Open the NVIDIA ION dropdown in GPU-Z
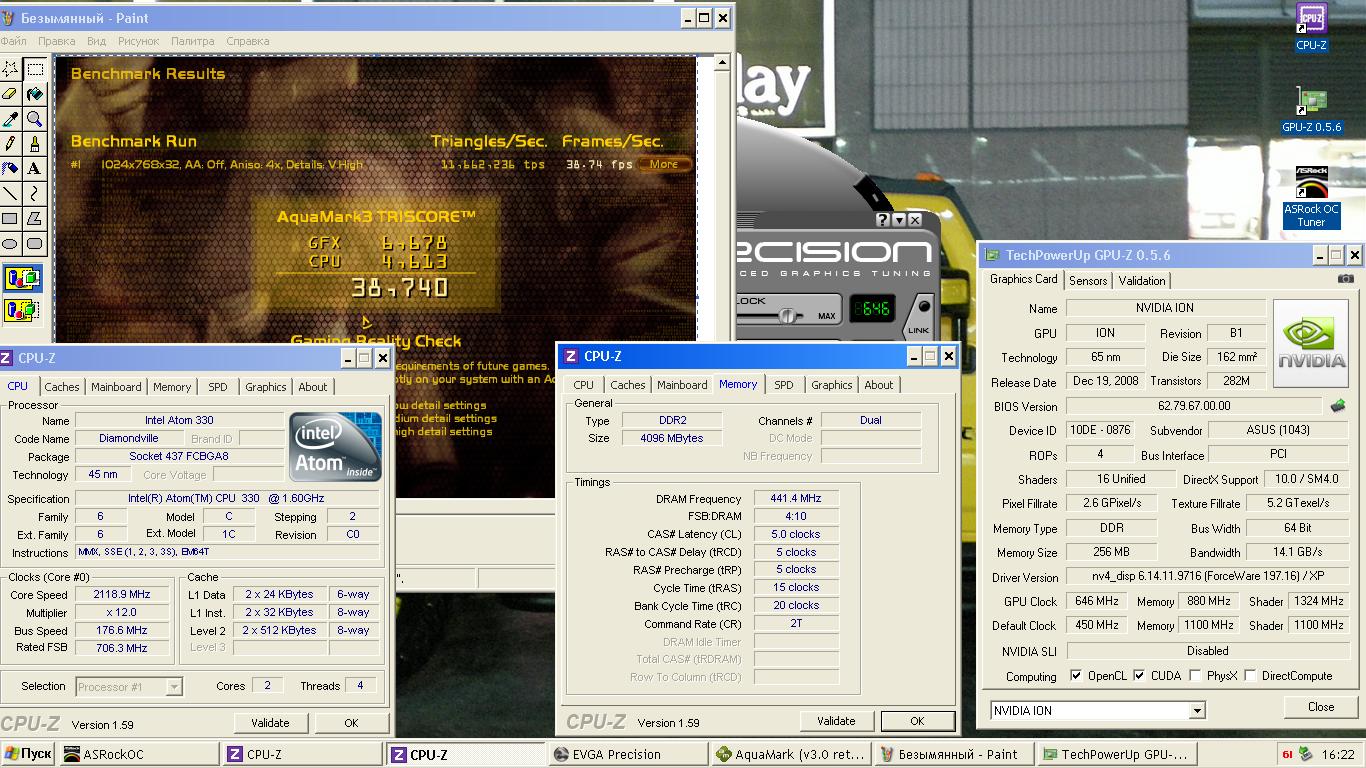Image resolution: width=1366 pixels, height=768 pixels. coord(1197,711)
